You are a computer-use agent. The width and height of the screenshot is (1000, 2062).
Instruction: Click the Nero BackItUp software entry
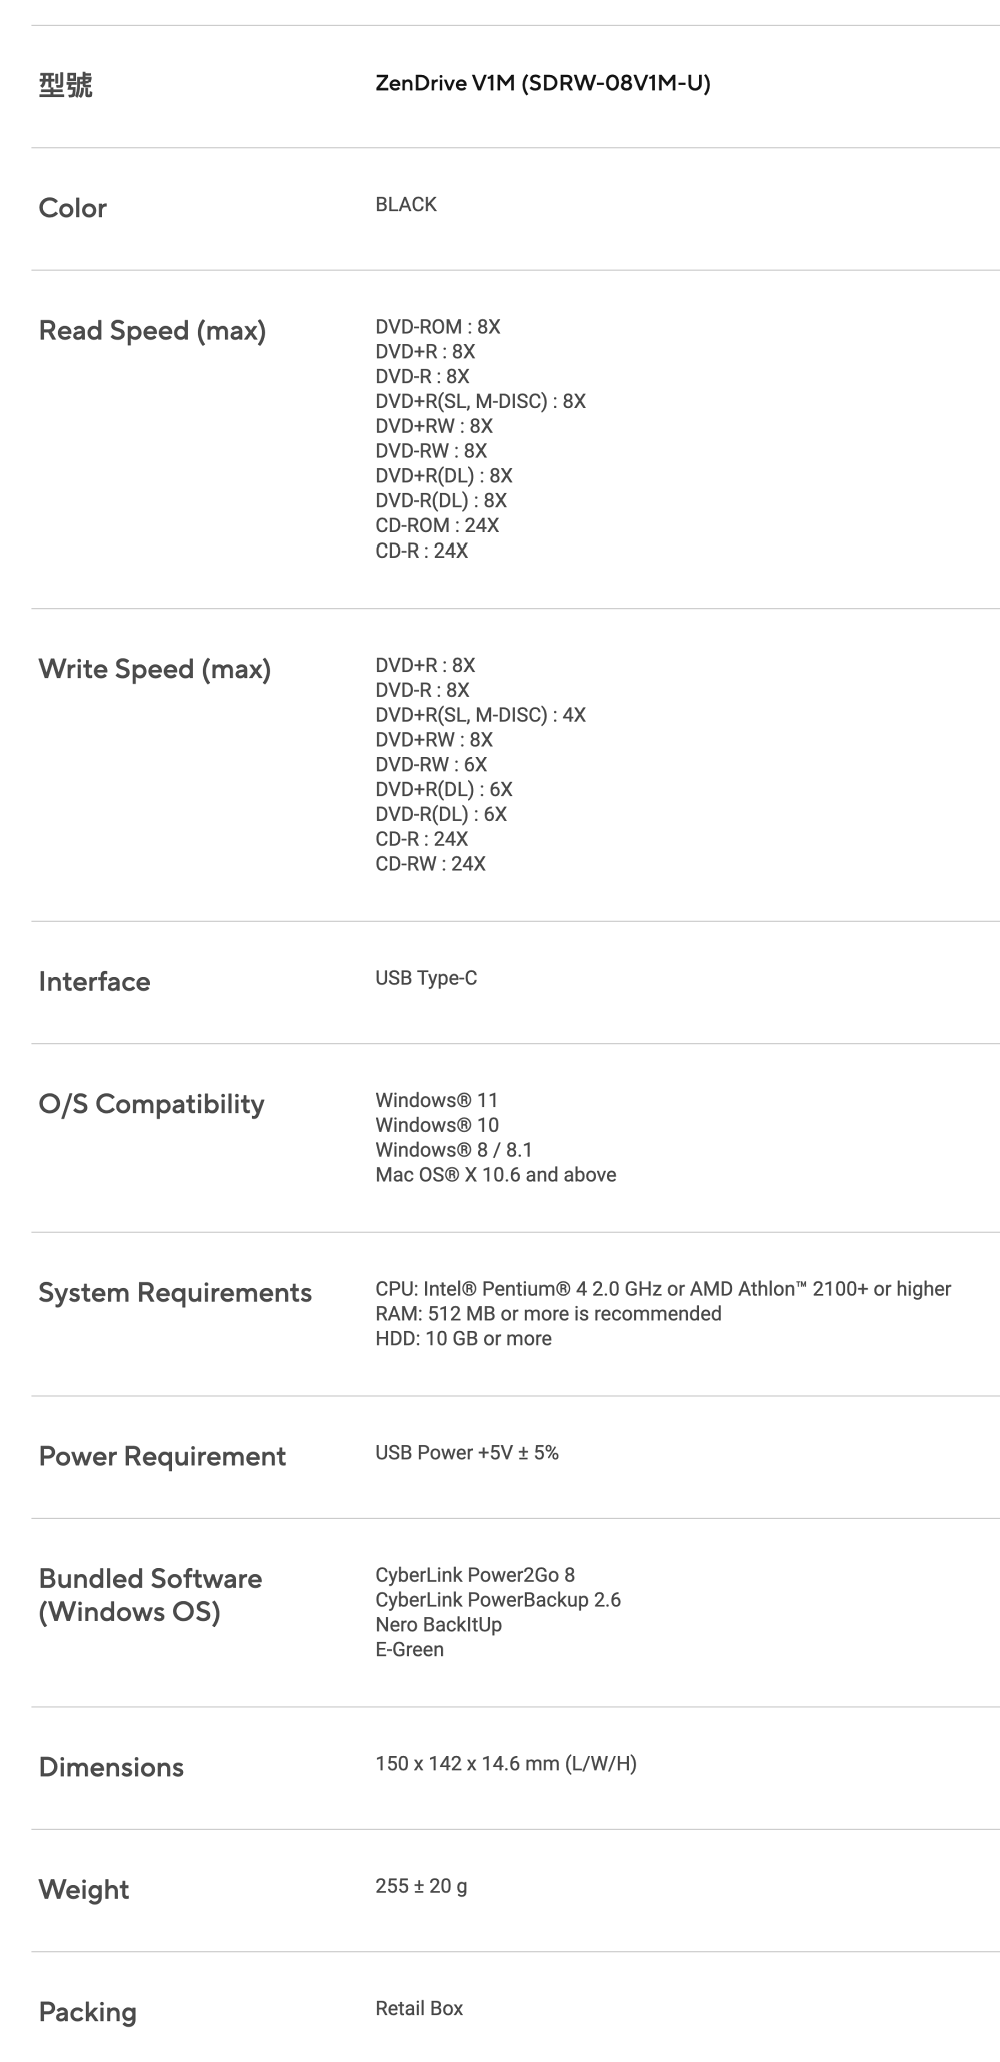(438, 1624)
